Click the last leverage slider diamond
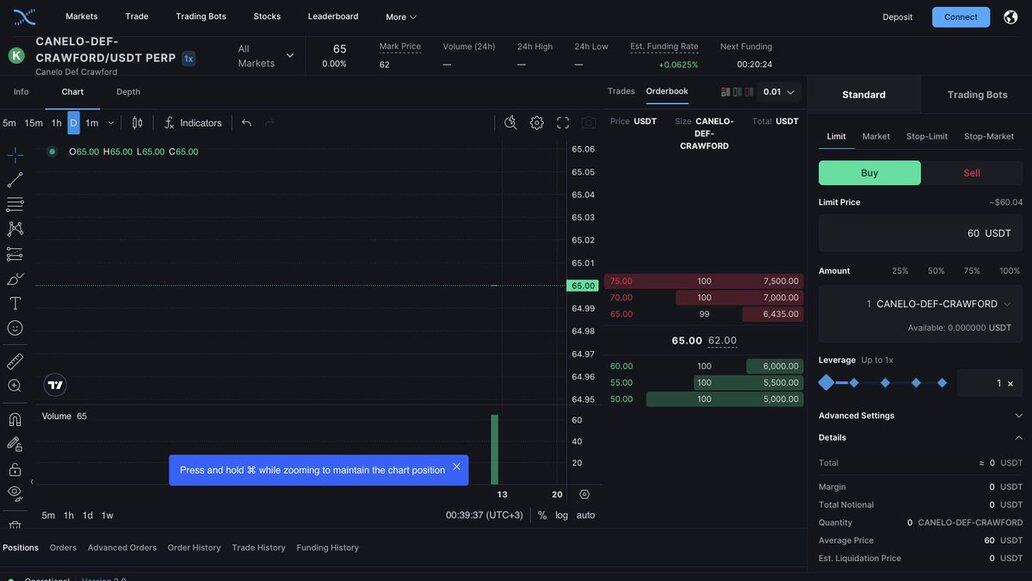1032x581 pixels. pos(942,382)
